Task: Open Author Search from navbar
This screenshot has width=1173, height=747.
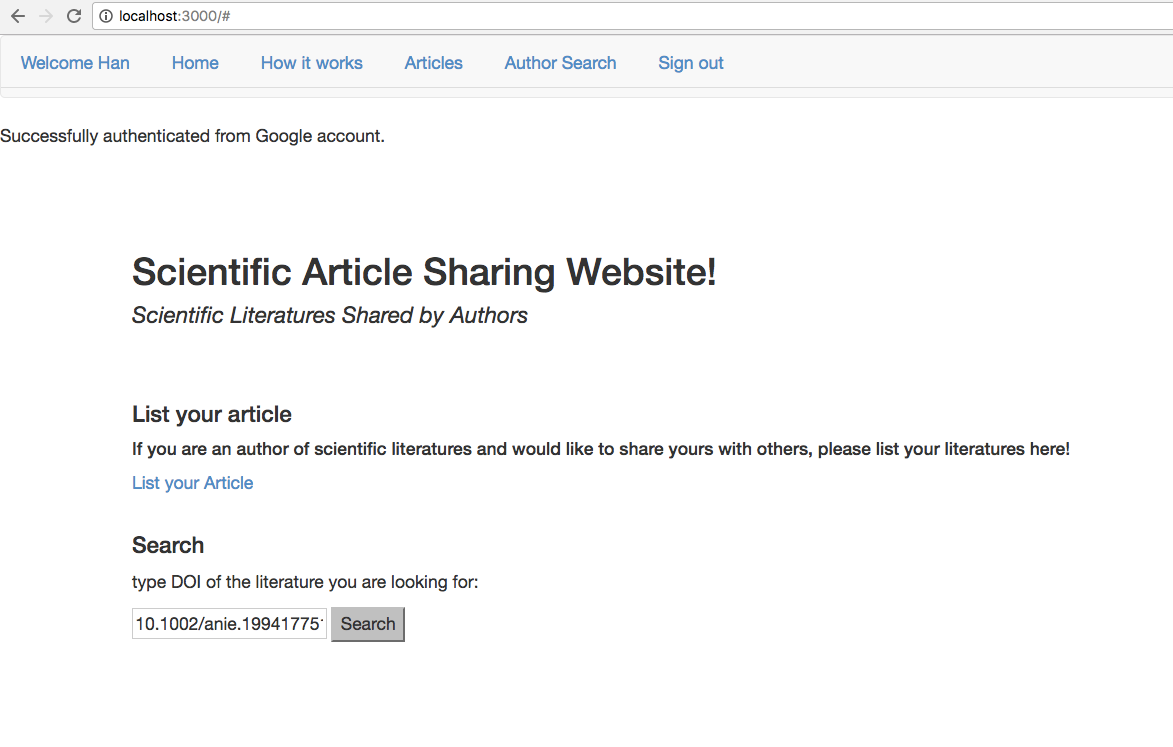Action: (560, 63)
